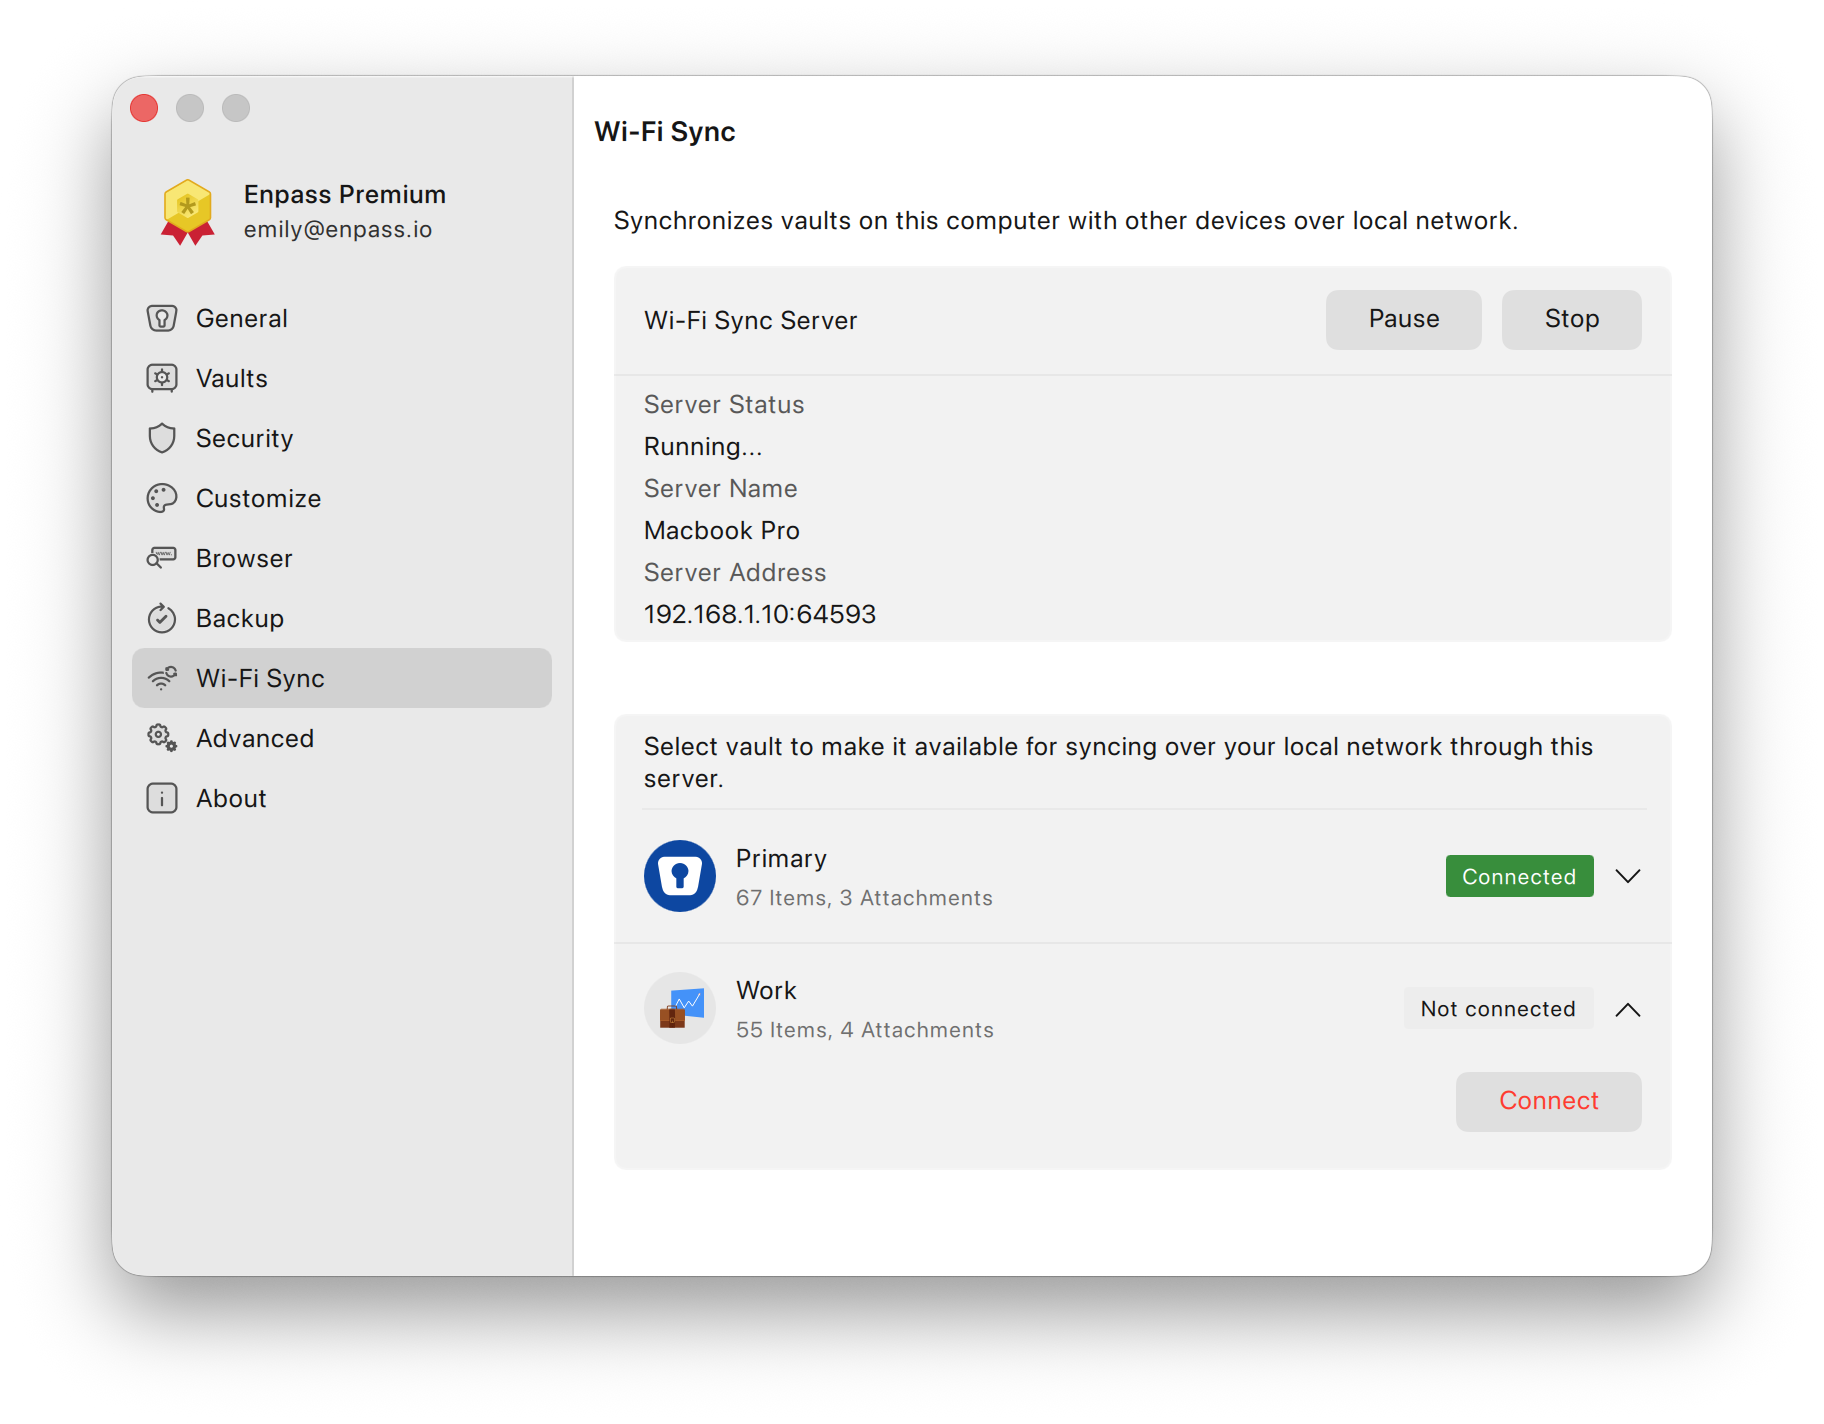The height and width of the screenshot is (1424, 1824).
Task: Click the emily@enpass.io account email
Action: click(x=338, y=230)
